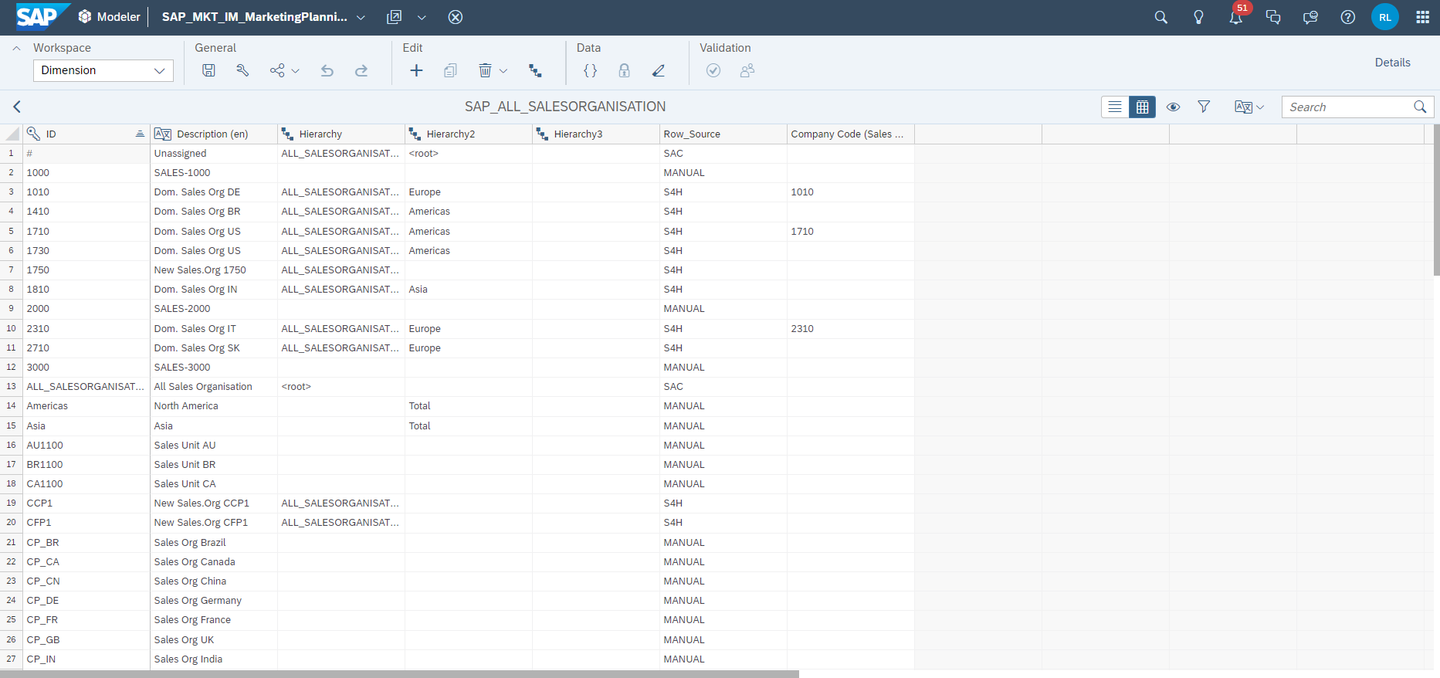Viewport: 1440px width, 678px height.
Task: Click the 'SAC' Row_Source cell in row 1
Action: click(x=723, y=153)
